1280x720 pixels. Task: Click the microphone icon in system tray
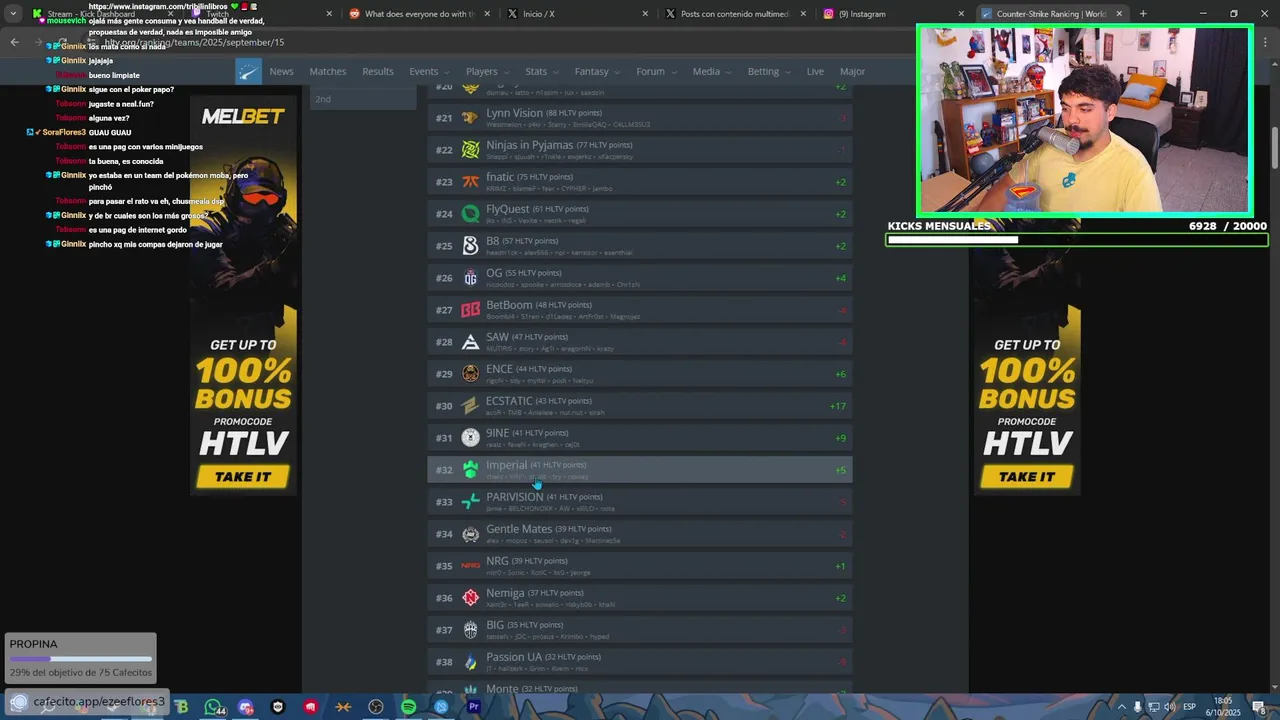(1137, 707)
